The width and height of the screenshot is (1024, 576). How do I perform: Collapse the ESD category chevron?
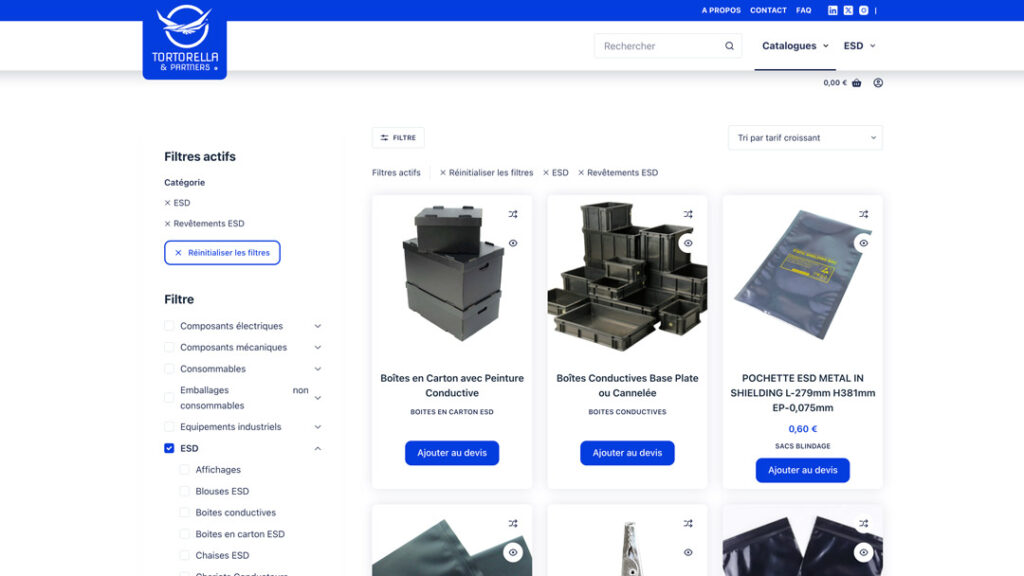318,448
